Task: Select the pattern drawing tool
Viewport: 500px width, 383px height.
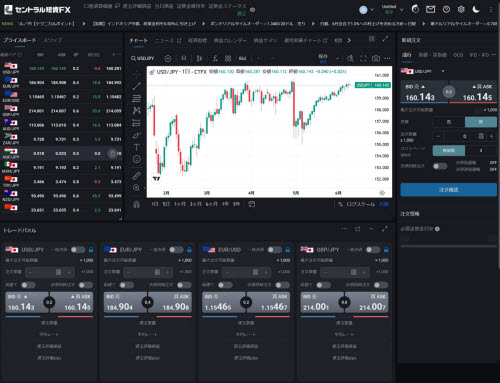Action: (x=136, y=110)
